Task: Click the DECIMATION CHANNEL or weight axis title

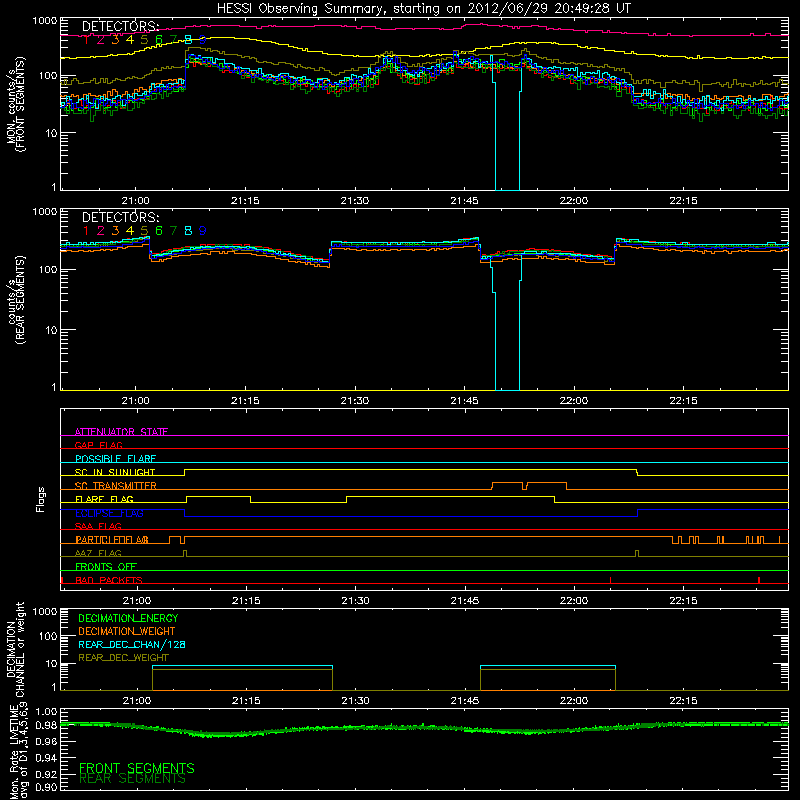Action: coord(15,649)
